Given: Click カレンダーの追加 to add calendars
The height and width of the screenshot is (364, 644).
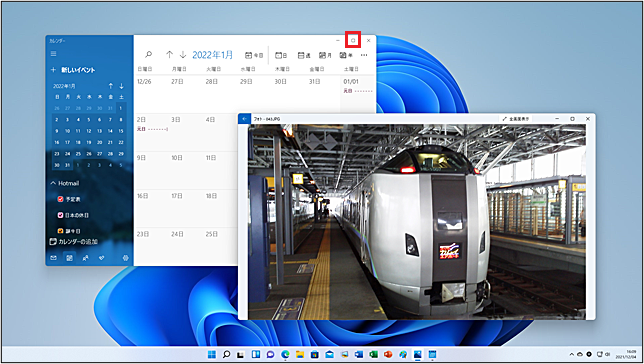Looking at the screenshot, I should (x=74, y=242).
